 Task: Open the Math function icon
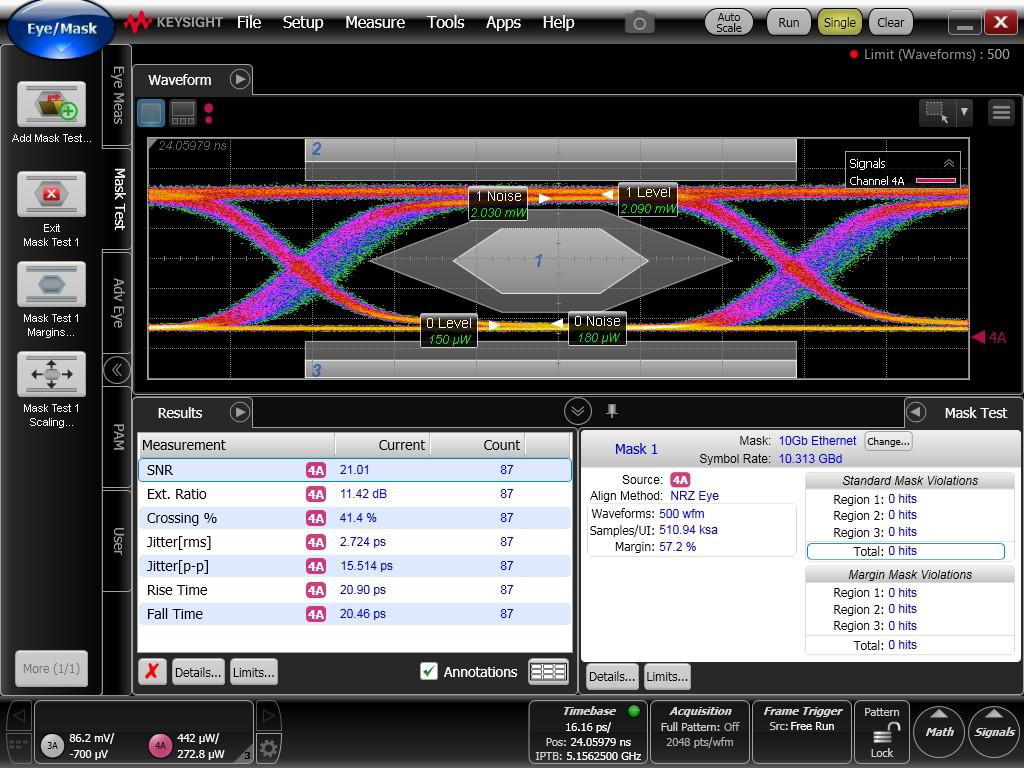click(x=939, y=731)
